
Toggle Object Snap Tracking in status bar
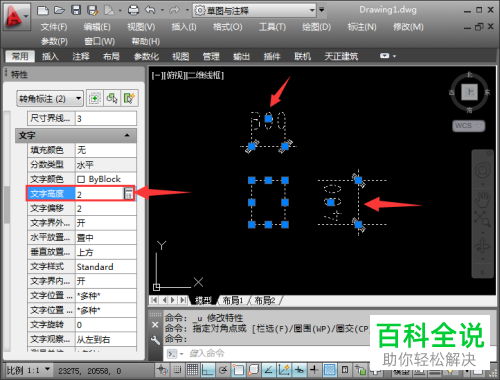[x=269, y=369]
